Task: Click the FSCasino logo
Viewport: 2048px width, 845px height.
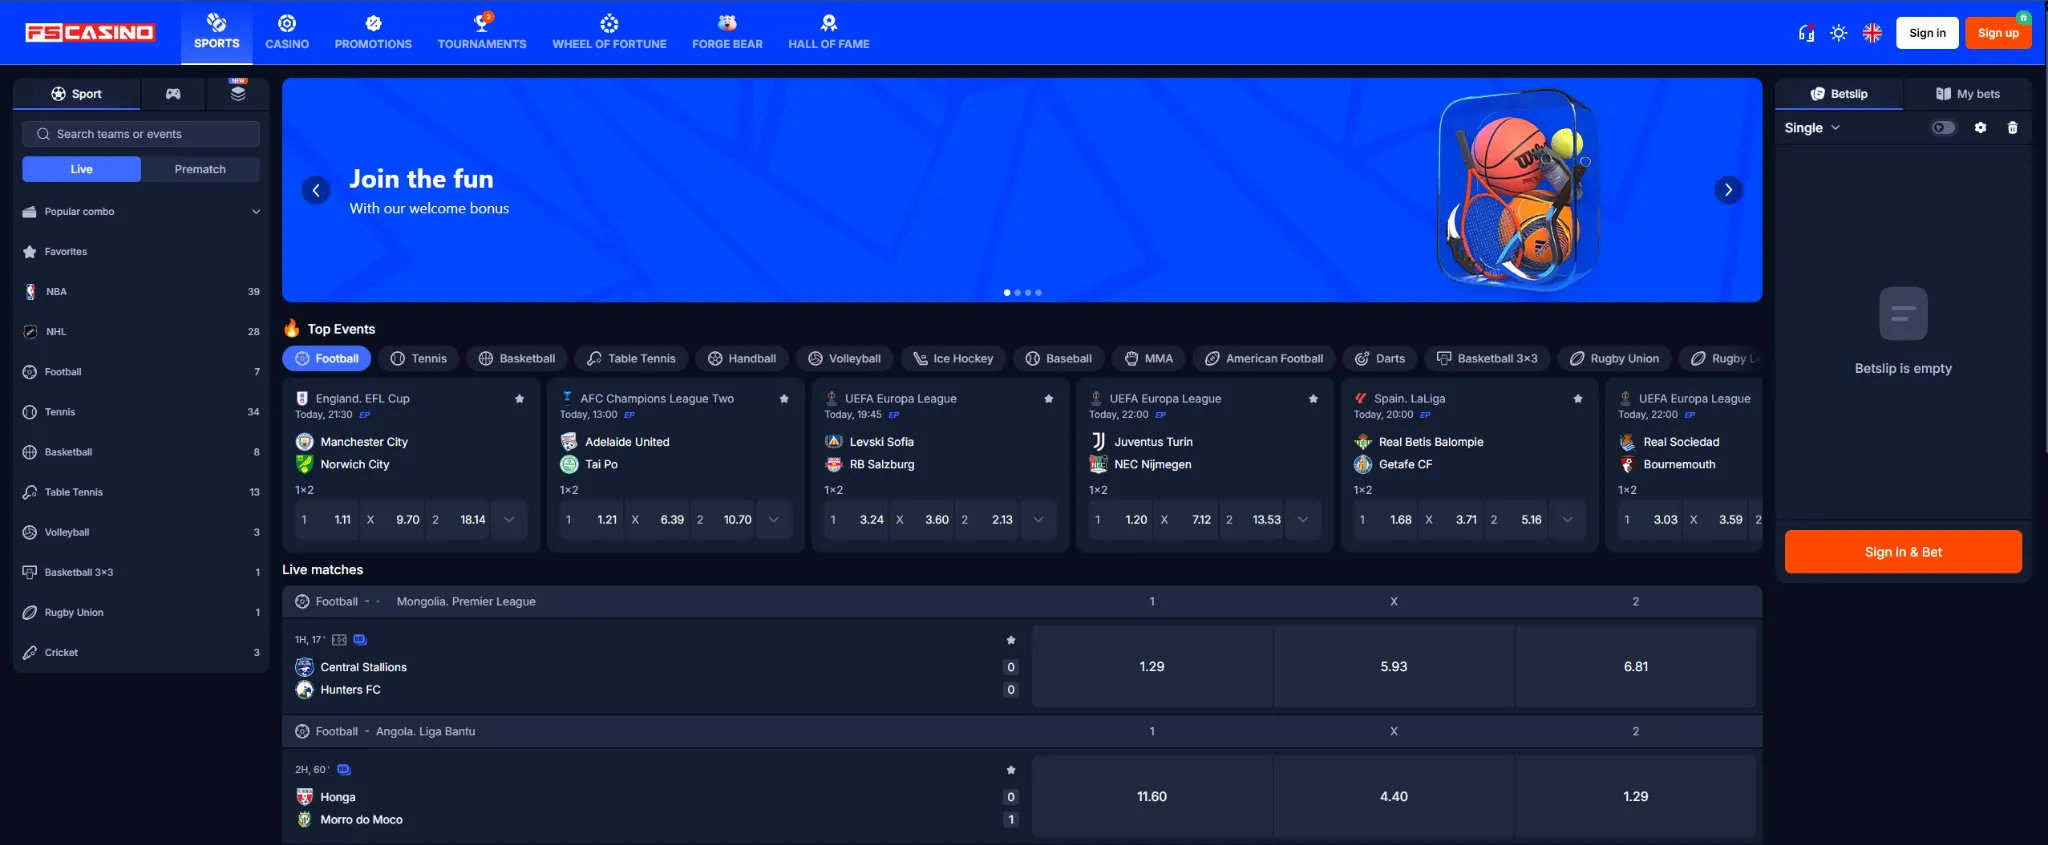Action: click(x=90, y=33)
